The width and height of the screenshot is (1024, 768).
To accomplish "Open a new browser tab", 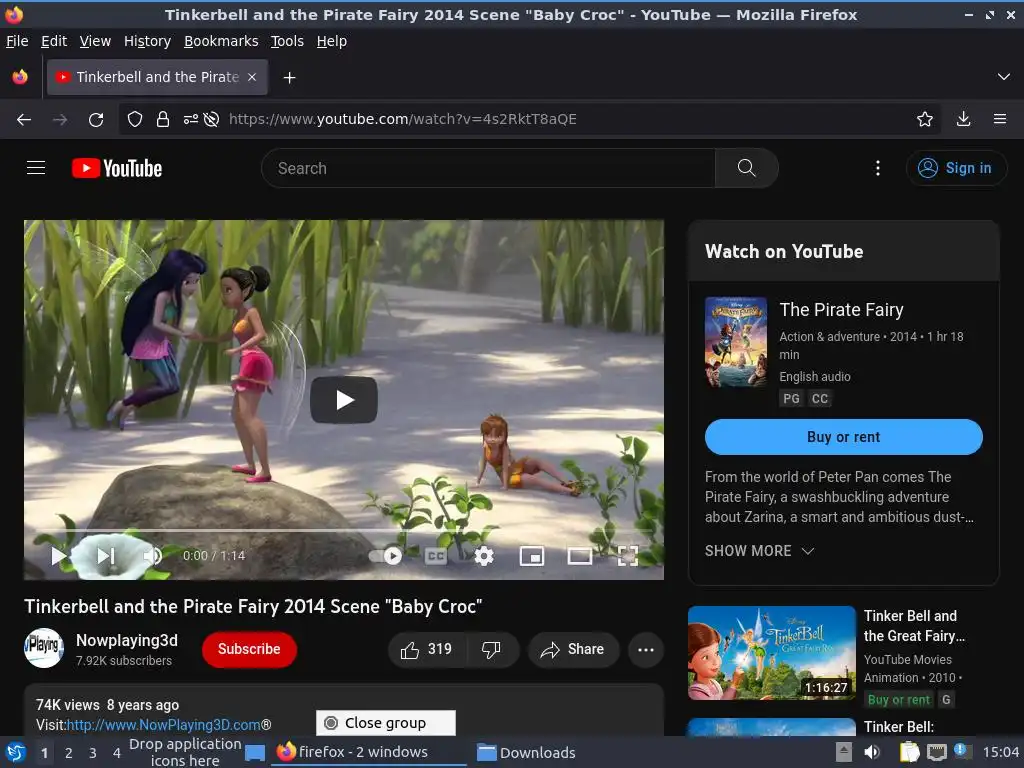I will click(289, 78).
